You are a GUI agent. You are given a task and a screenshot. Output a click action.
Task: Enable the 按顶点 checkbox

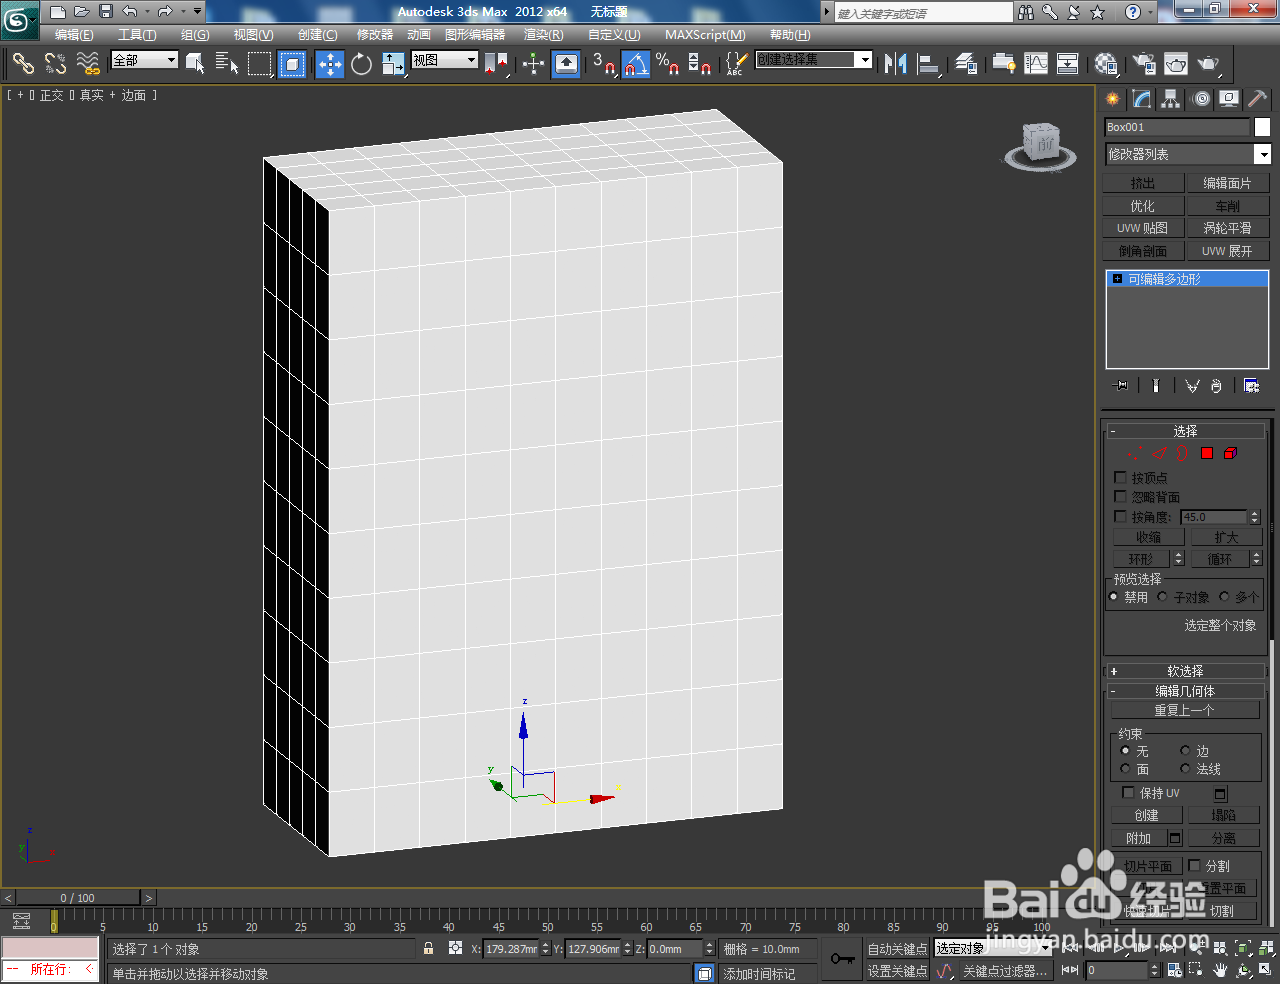coord(1120,477)
